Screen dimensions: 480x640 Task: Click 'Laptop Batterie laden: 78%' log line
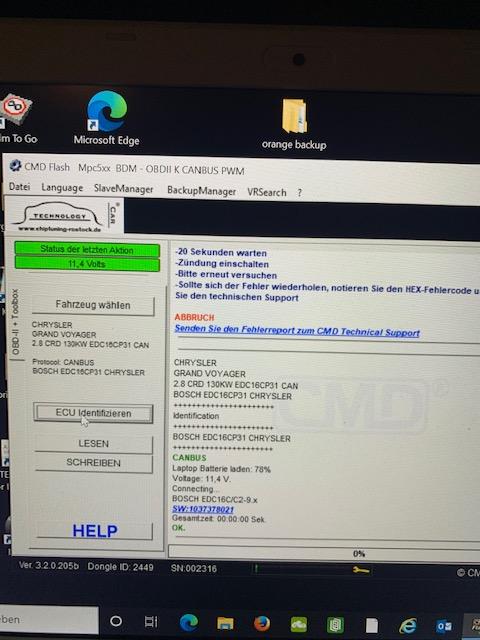221,469
